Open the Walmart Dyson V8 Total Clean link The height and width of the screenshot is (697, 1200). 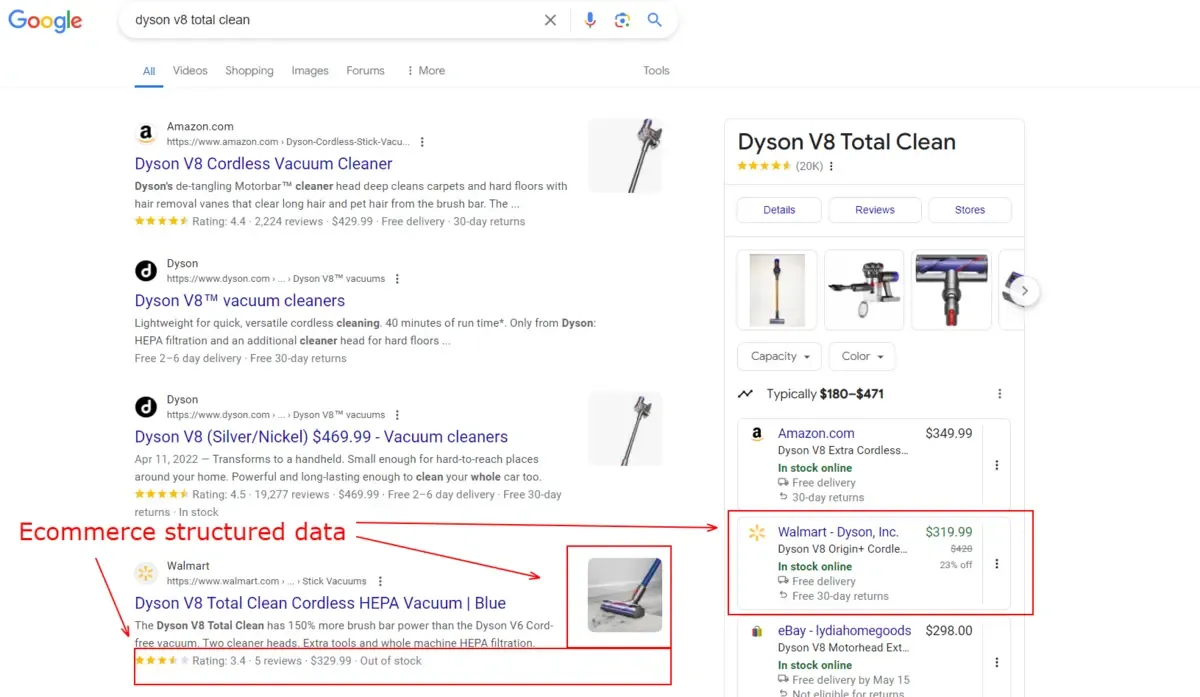coord(320,603)
